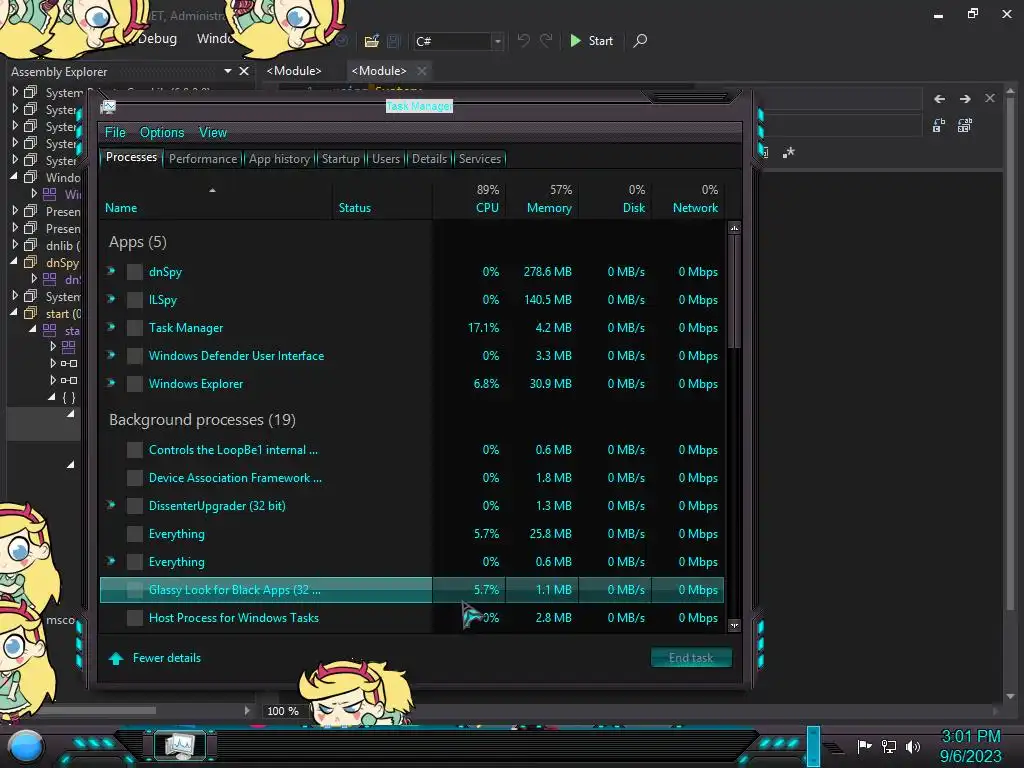The width and height of the screenshot is (1024, 768).
Task: Select the Glassy Look for Black Apps row
Action: (x=412, y=590)
